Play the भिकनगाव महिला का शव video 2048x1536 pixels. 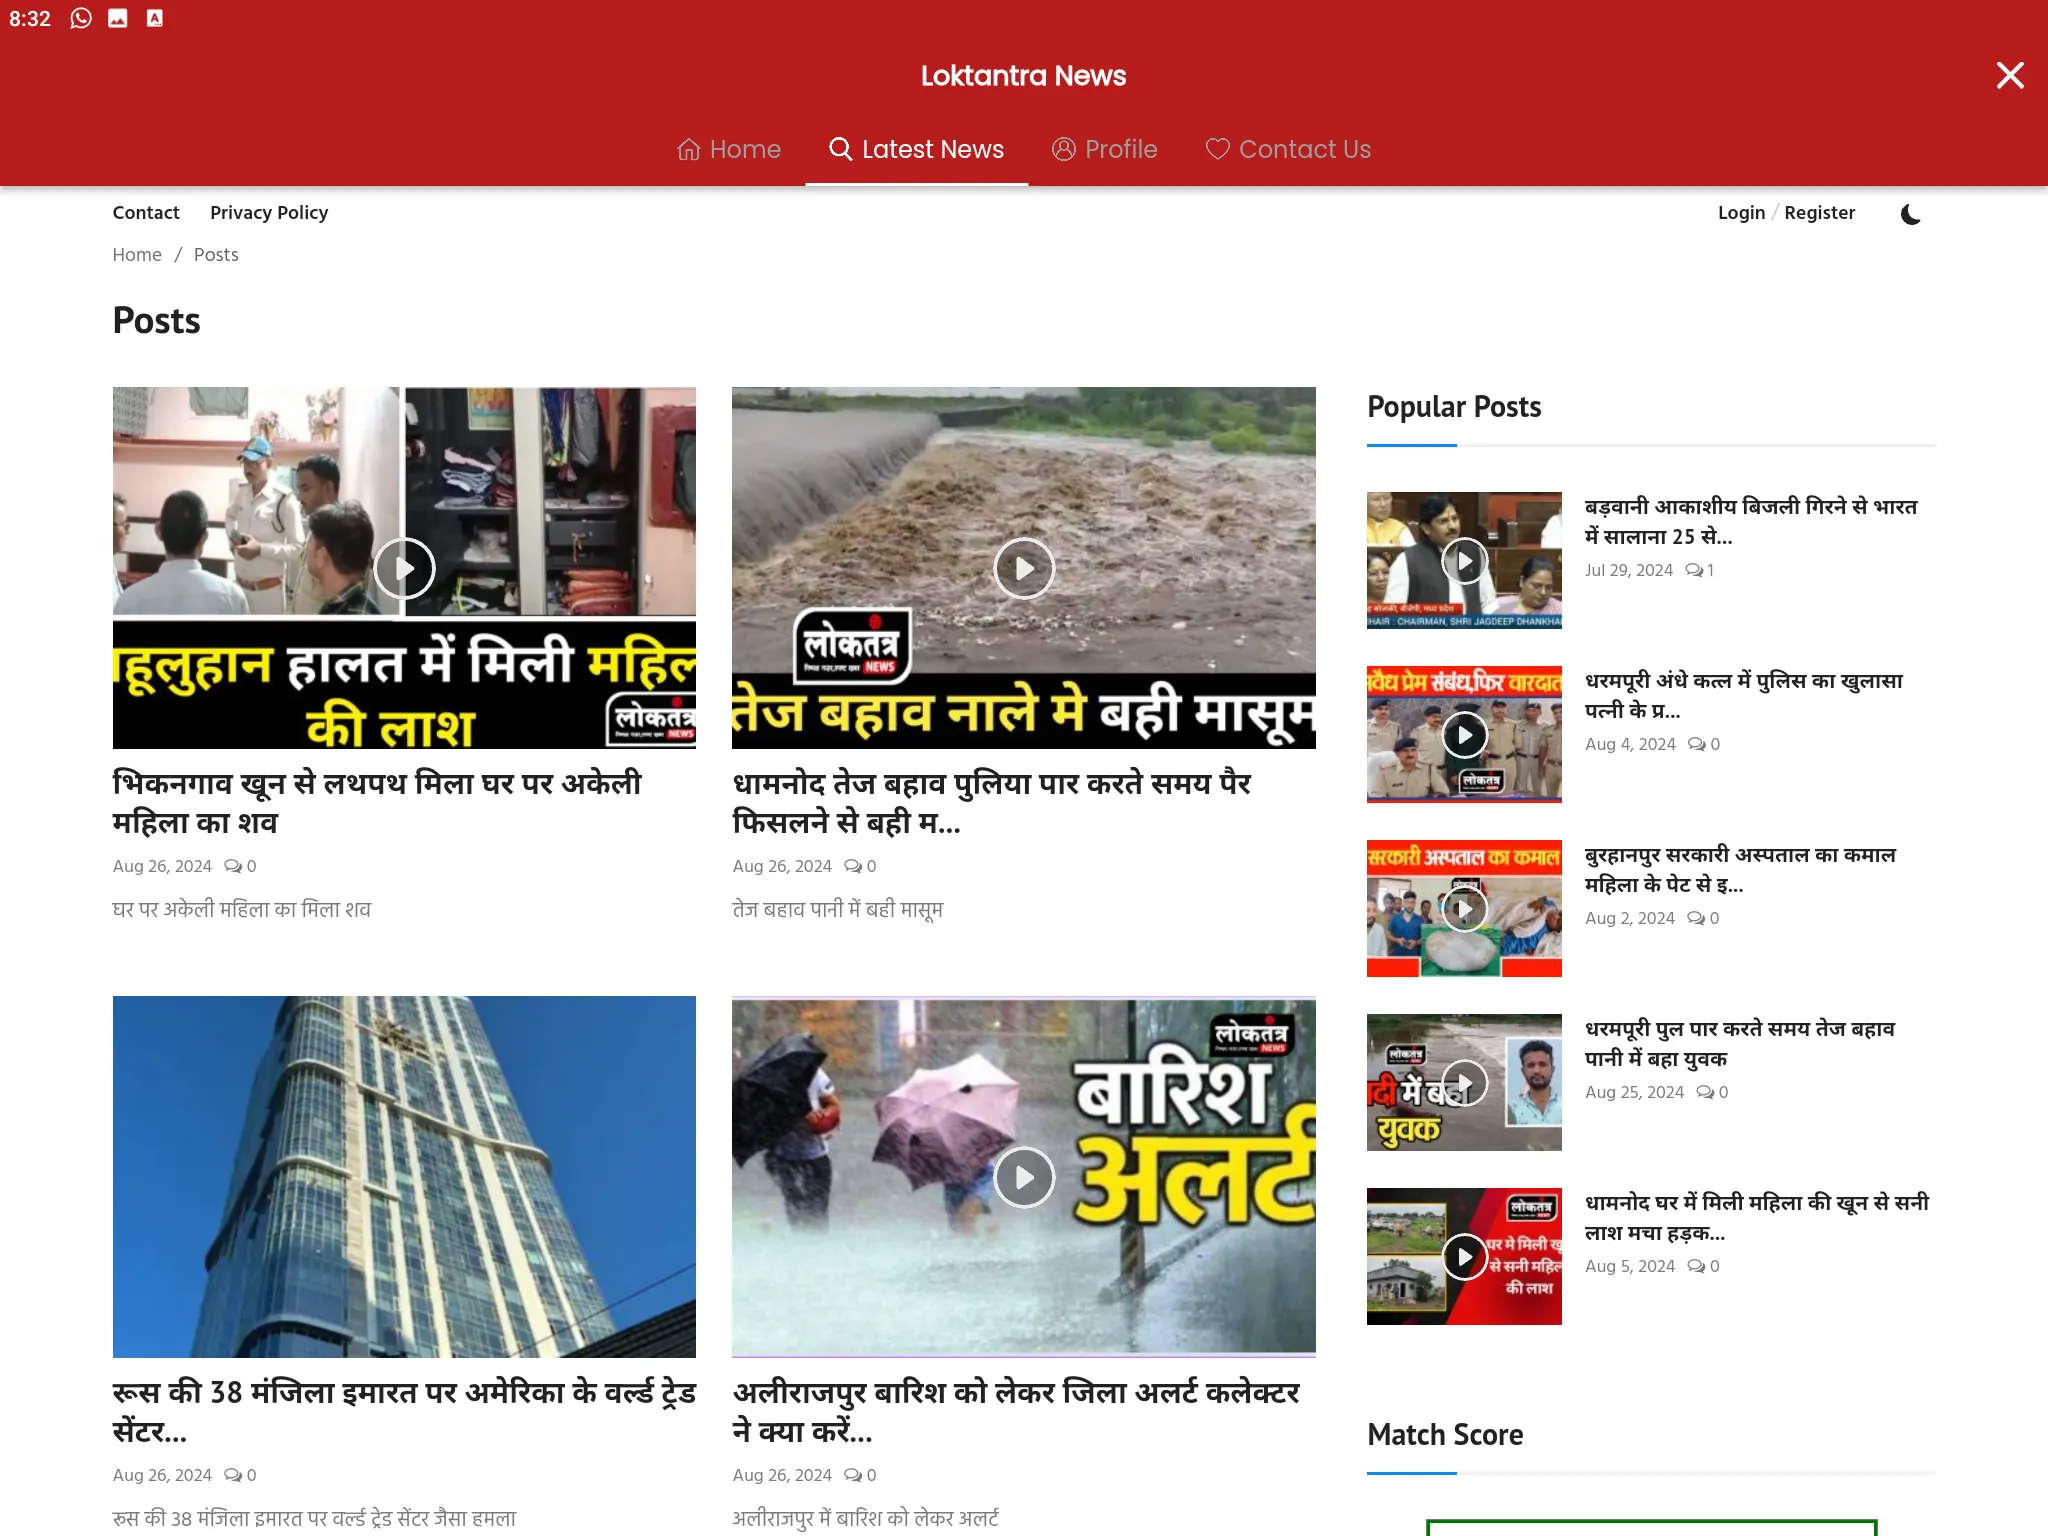pyautogui.click(x=404, y=568)
